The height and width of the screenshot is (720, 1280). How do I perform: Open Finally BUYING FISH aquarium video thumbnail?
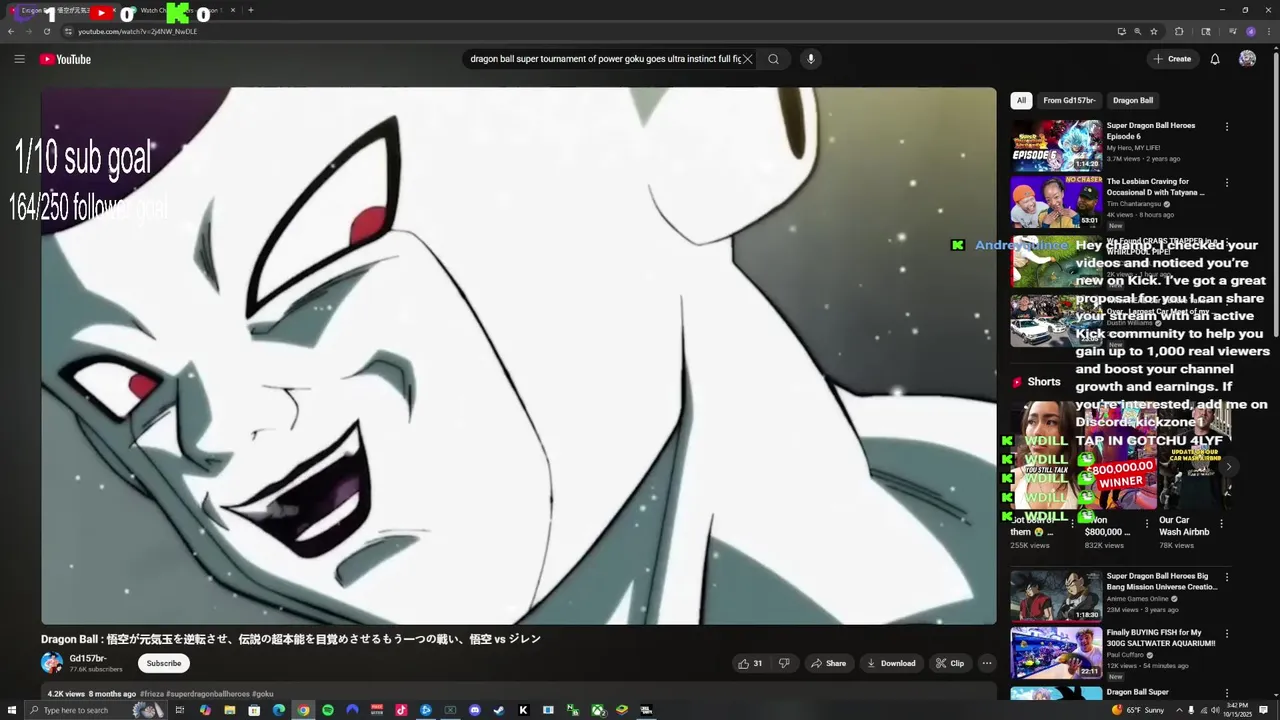1056,653
